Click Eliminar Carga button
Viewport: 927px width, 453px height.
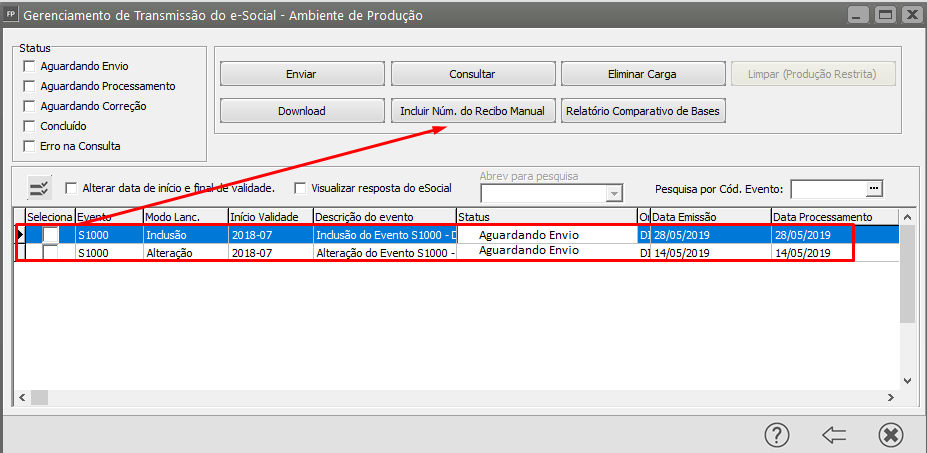click(642, 75)
